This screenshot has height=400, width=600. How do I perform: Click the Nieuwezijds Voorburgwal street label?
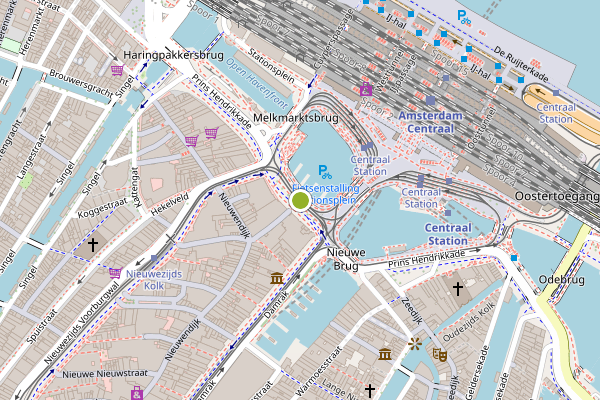[82, 323]
